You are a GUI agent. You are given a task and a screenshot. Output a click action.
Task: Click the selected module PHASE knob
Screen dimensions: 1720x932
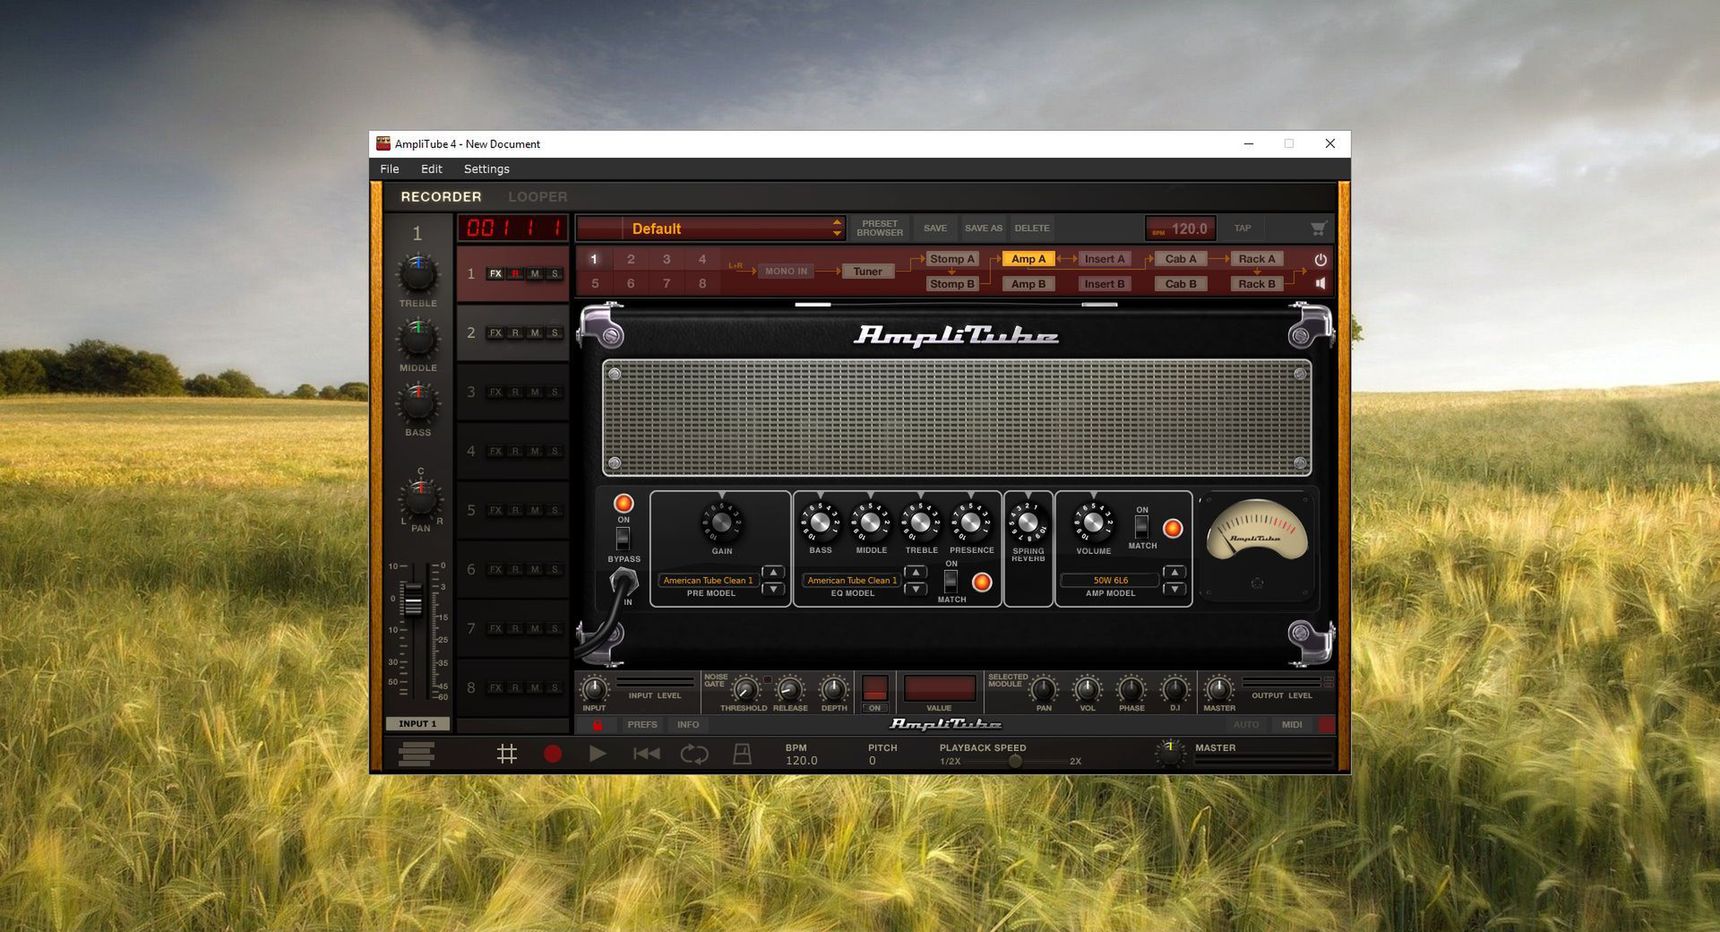[1131, 689]
